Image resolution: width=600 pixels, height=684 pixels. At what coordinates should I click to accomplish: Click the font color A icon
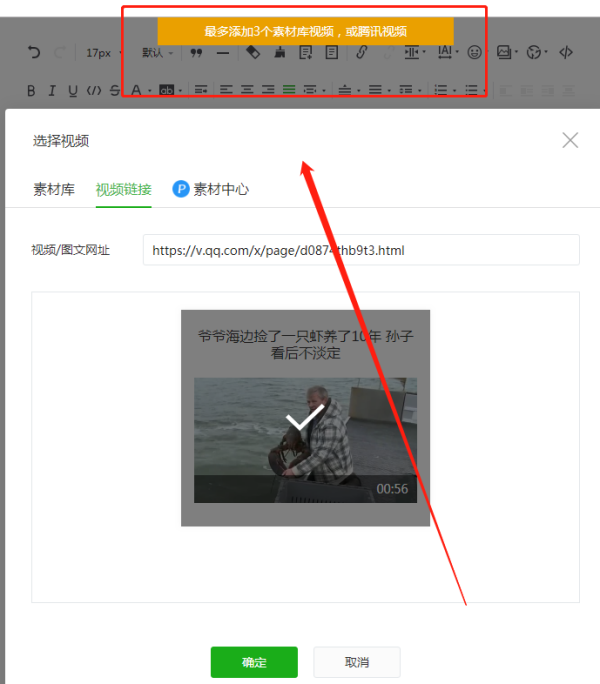point(136,90)
